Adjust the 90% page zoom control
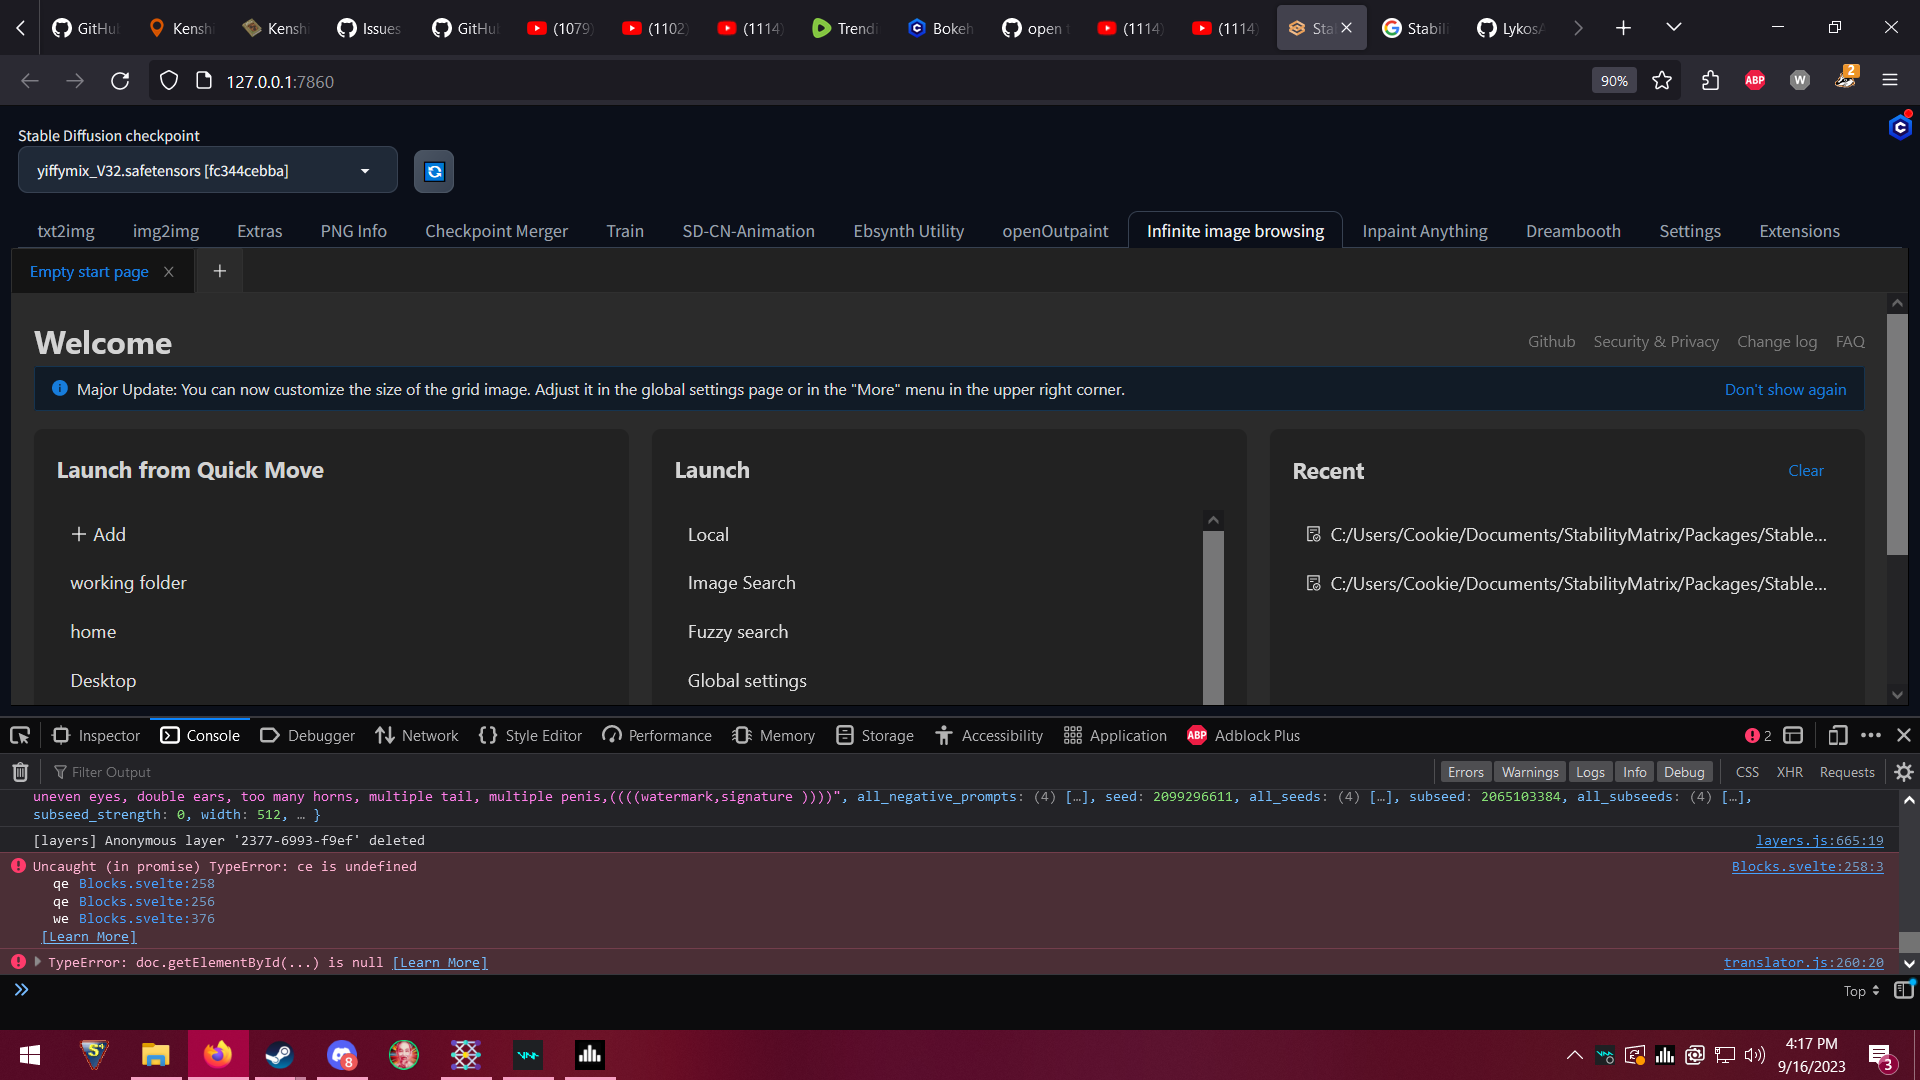1920x1080 pixels. [1613, 81]
